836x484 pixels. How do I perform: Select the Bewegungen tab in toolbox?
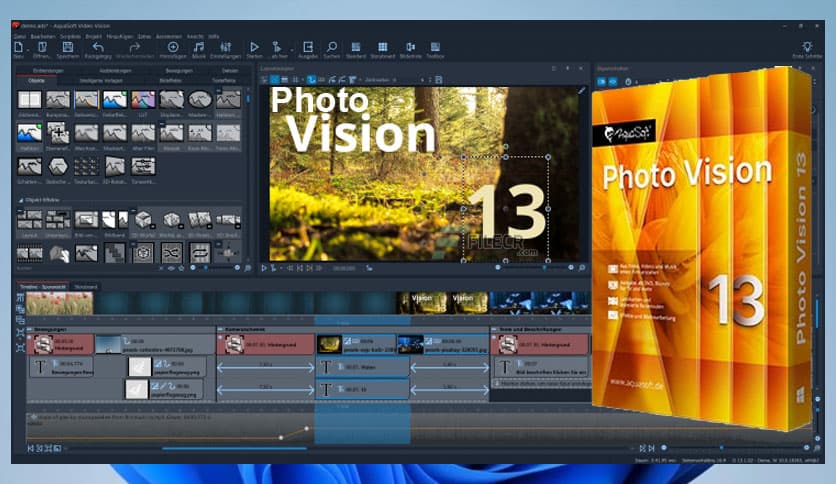pos(181,71)
